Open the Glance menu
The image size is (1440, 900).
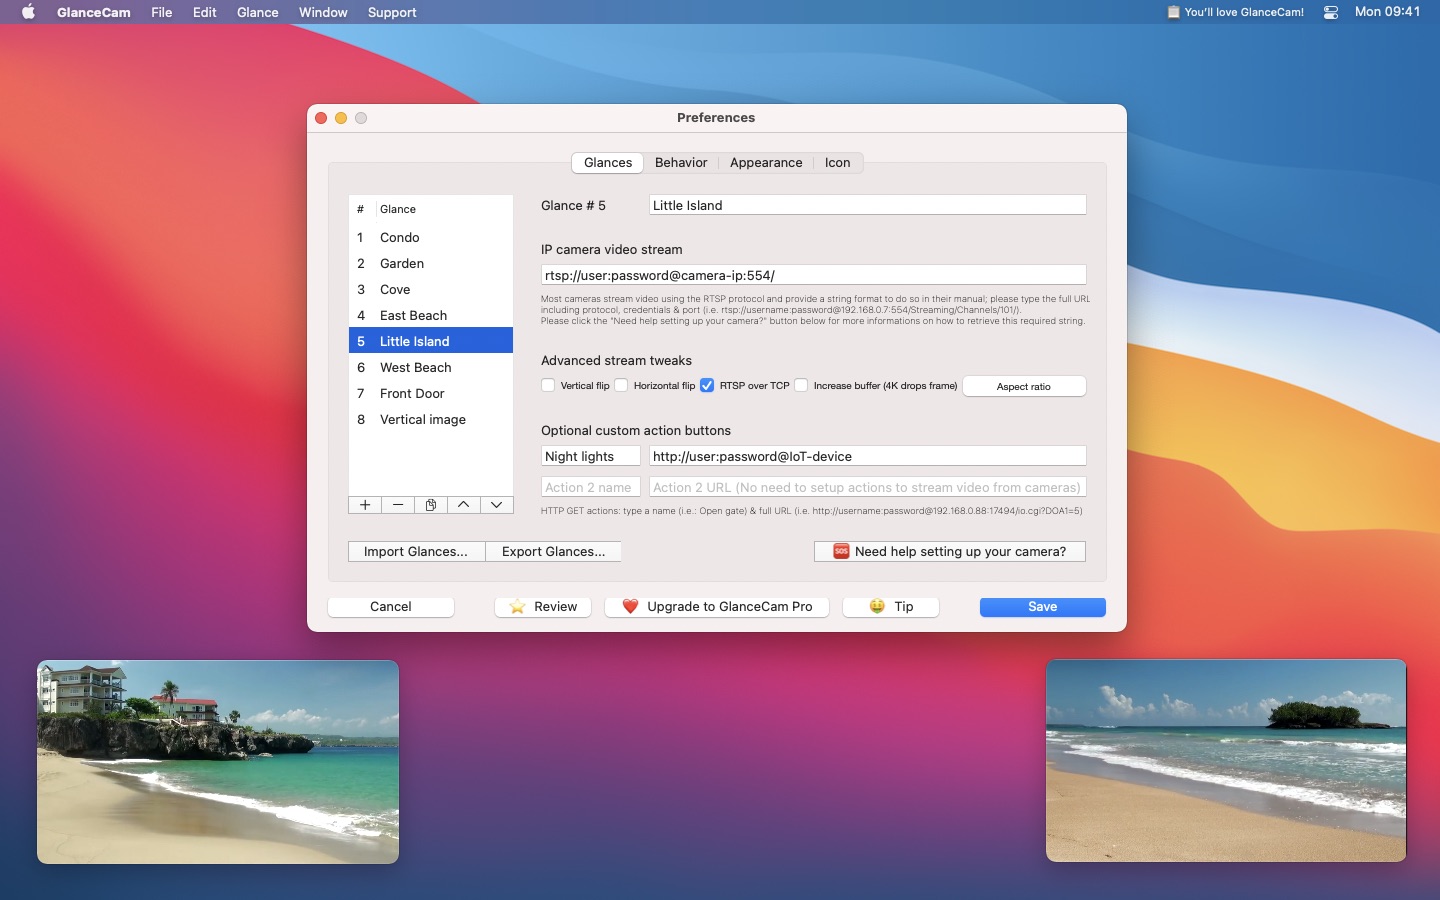pos(258,12)
